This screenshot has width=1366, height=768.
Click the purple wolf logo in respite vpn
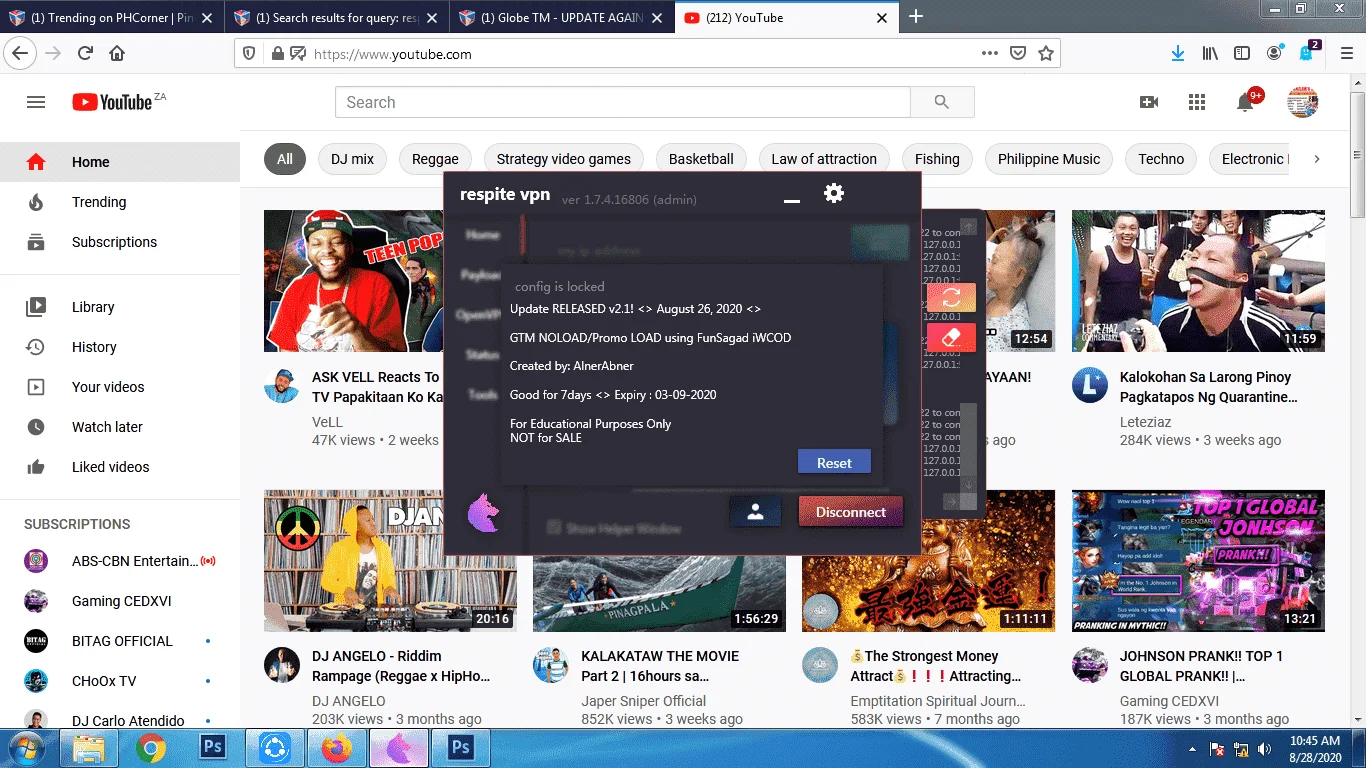[484, 512]
